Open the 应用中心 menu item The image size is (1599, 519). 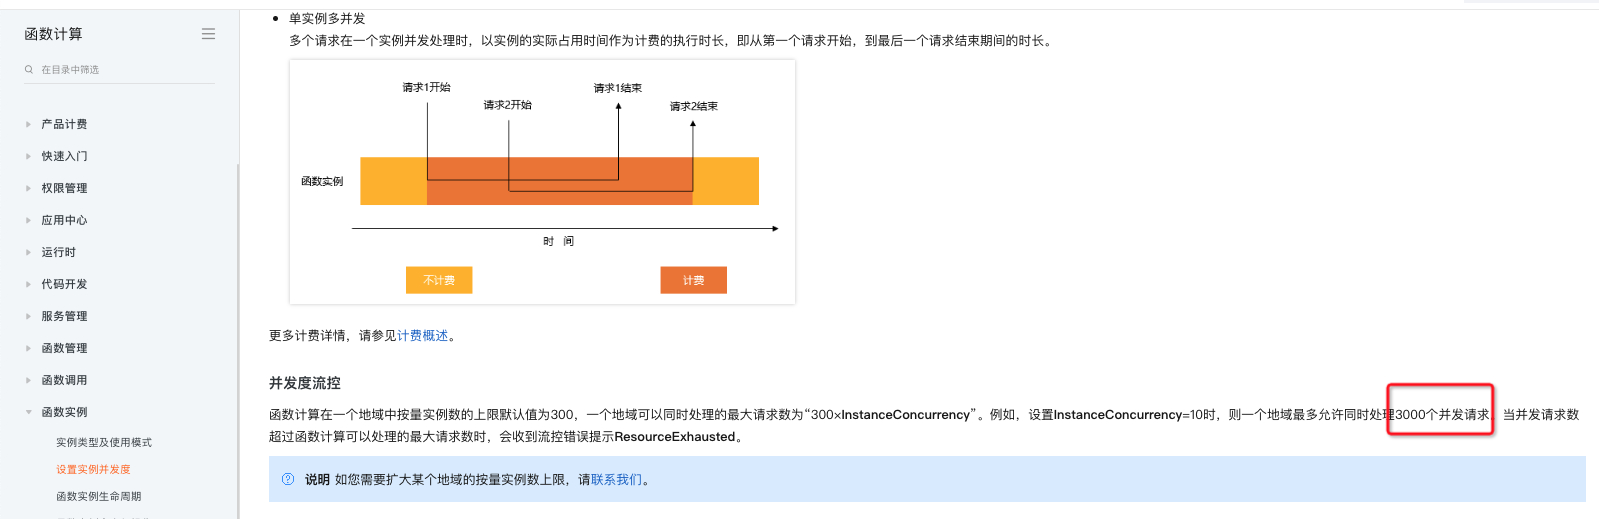pos(64,220)
